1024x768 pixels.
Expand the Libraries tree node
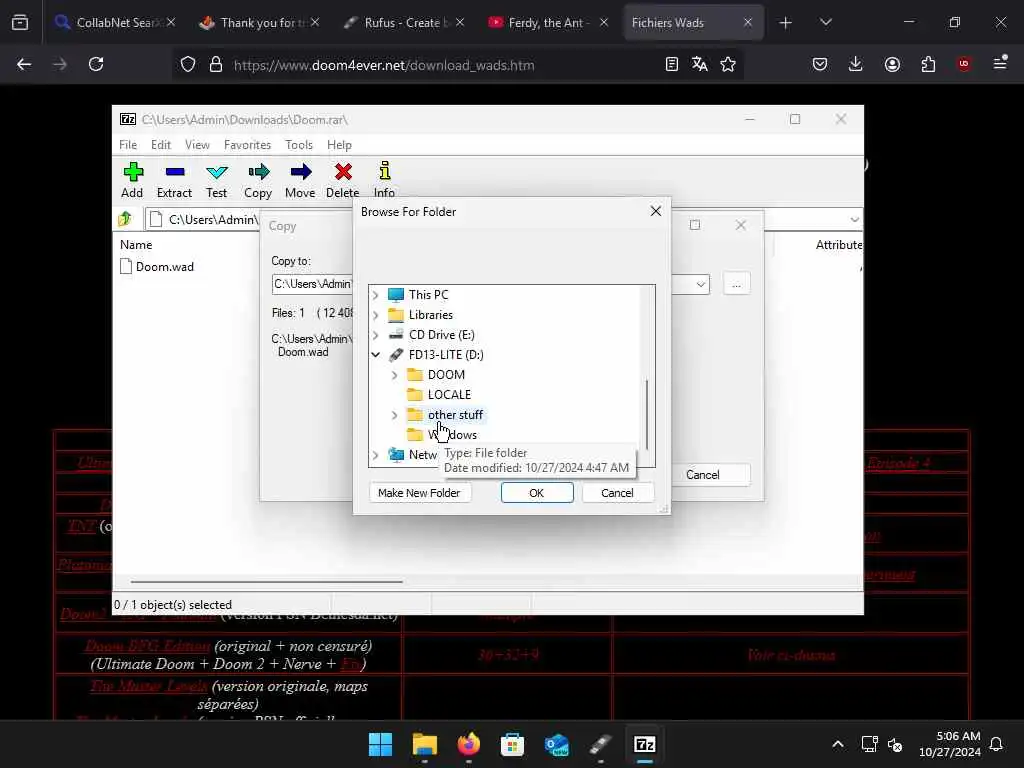(x=376, y=315)
